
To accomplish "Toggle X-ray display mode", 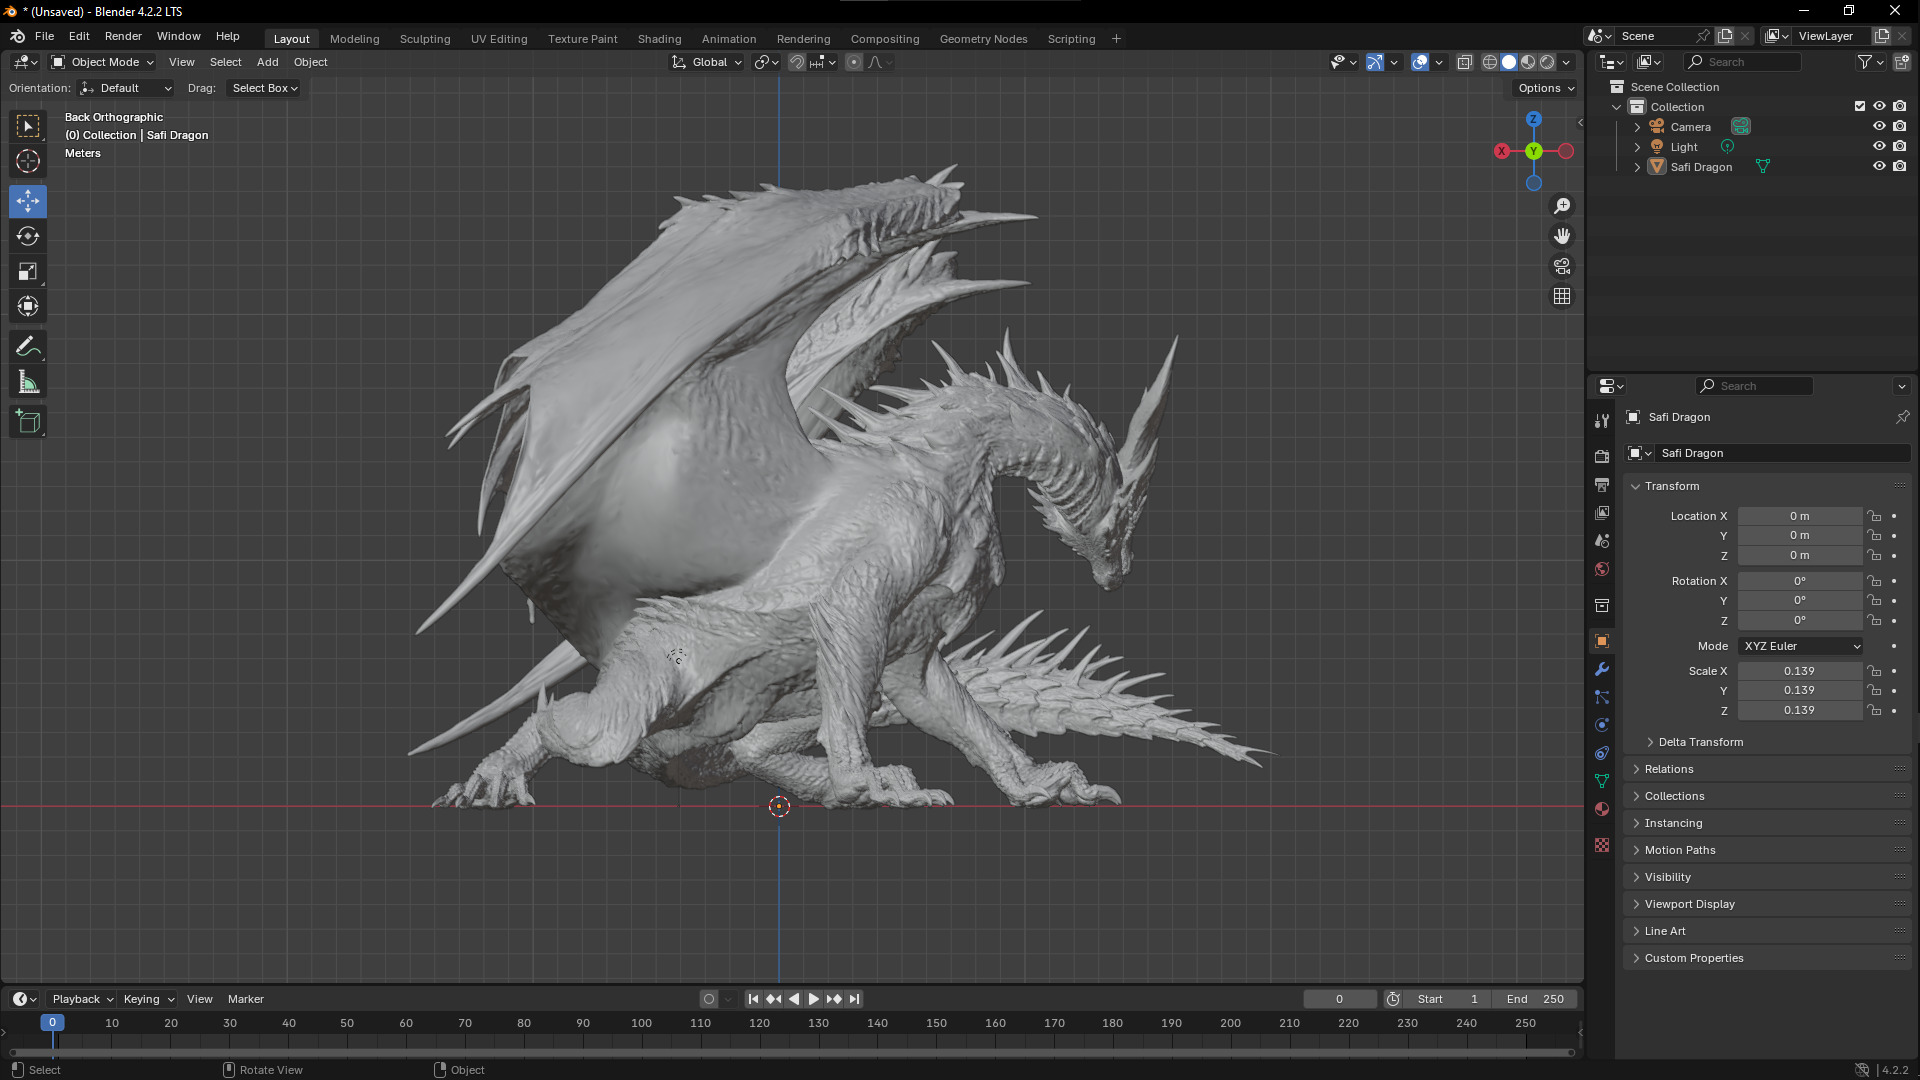I will point(1464,62).
